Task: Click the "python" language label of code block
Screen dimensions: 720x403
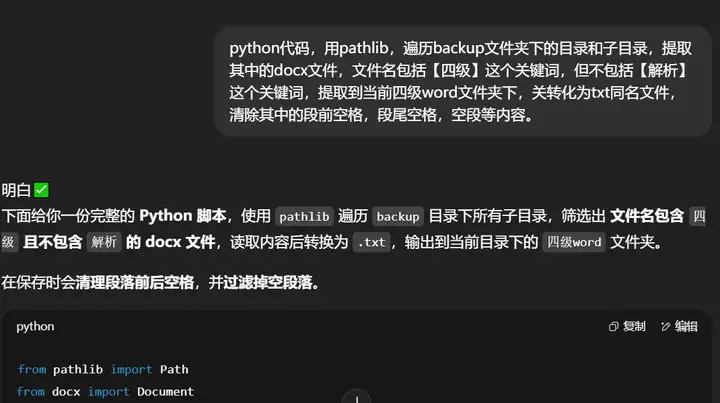Action: tap(35, 327)
